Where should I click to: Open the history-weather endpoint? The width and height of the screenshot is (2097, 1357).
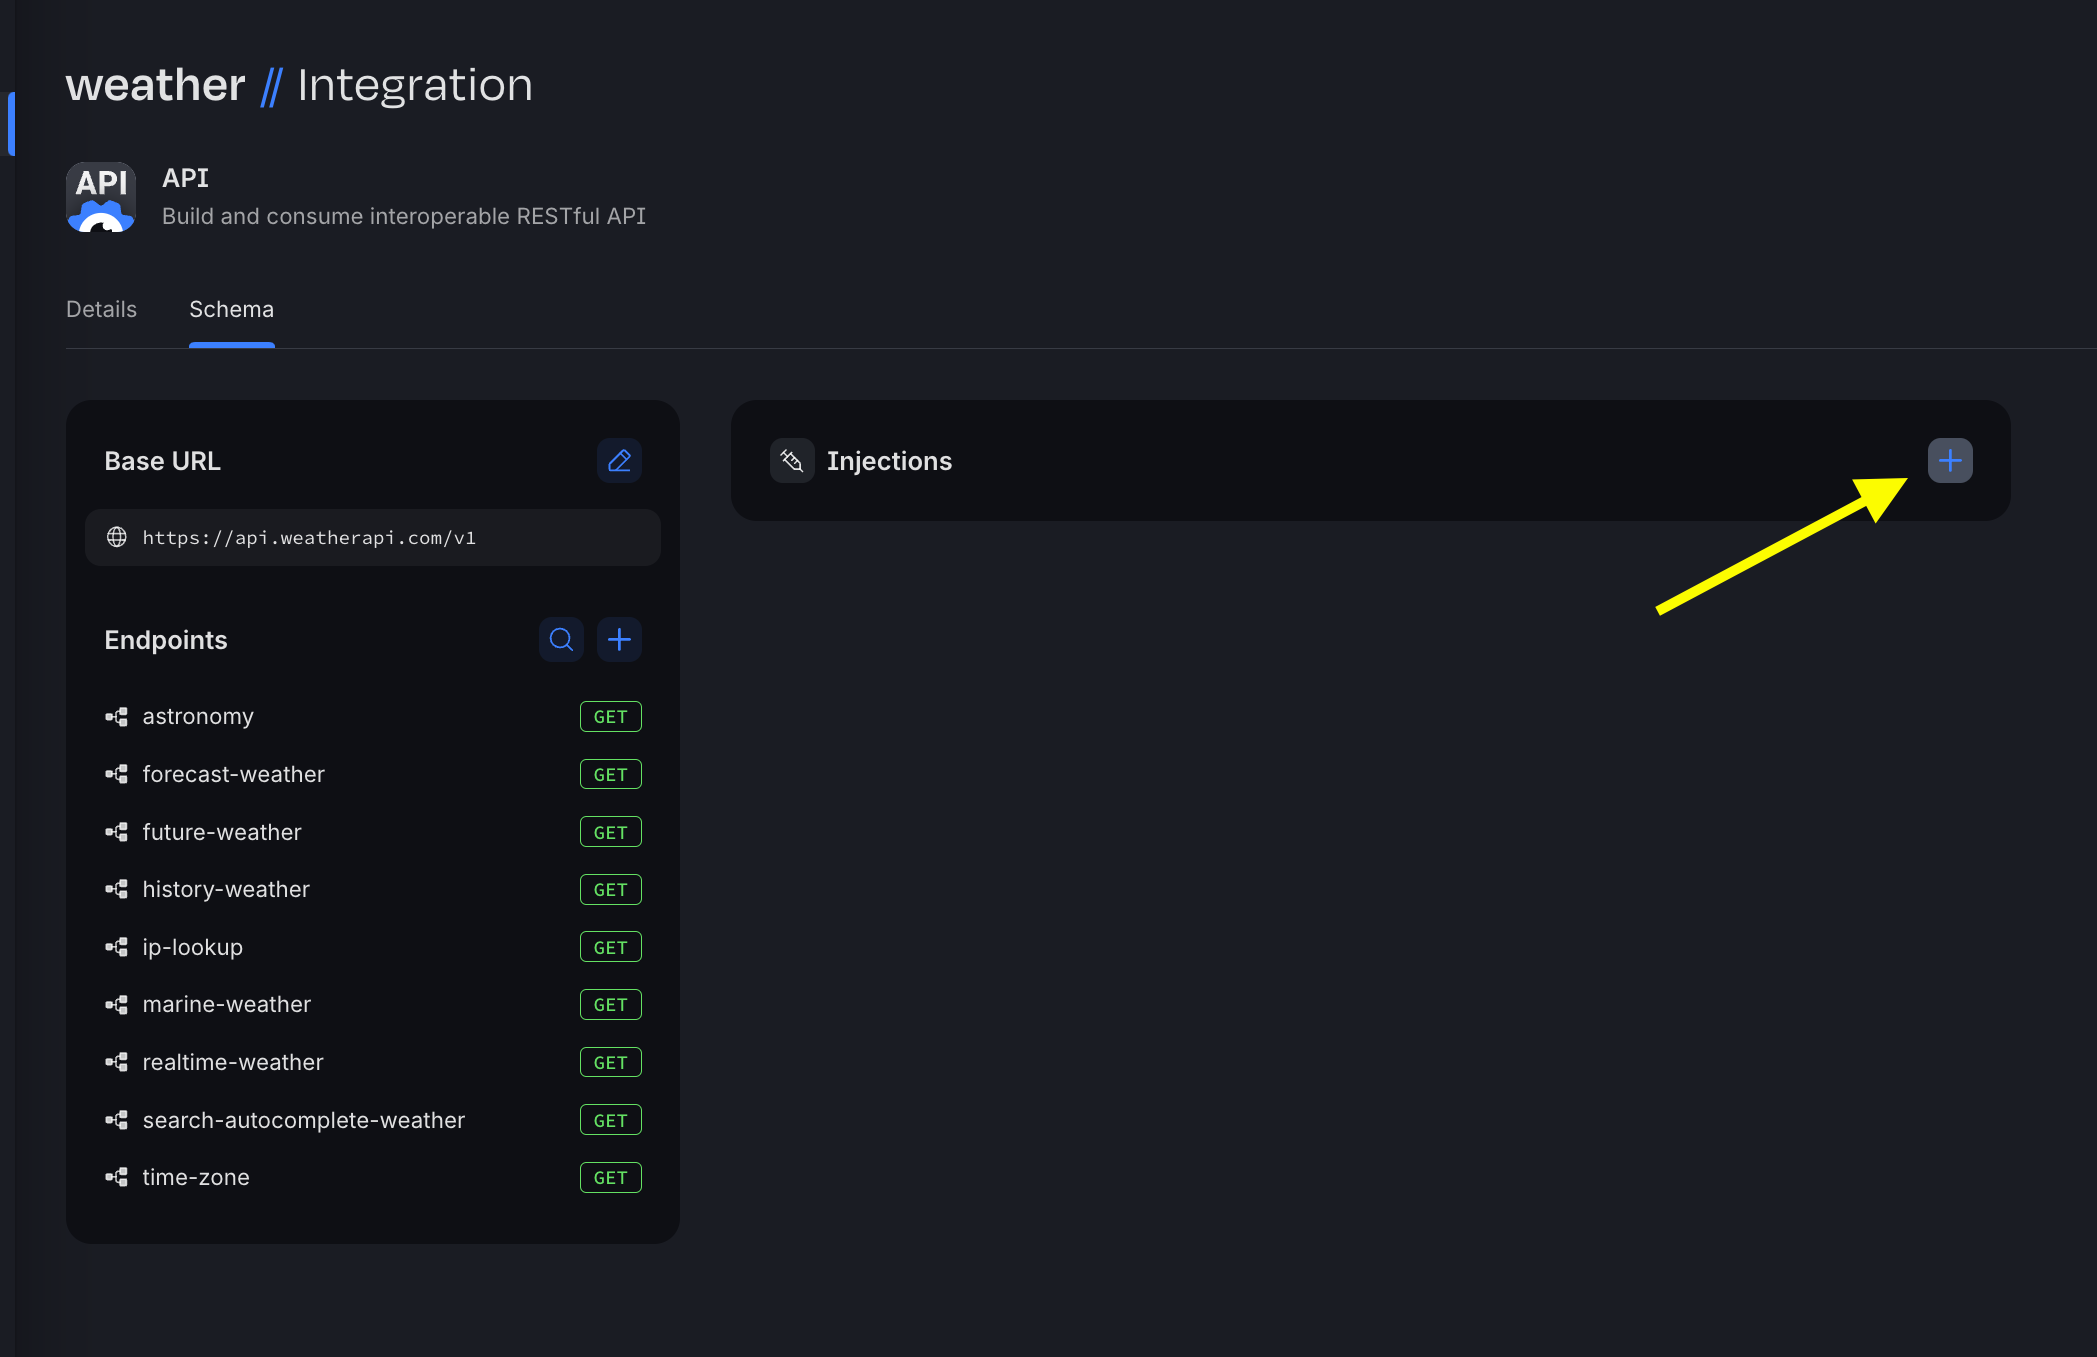click(226, 890)
